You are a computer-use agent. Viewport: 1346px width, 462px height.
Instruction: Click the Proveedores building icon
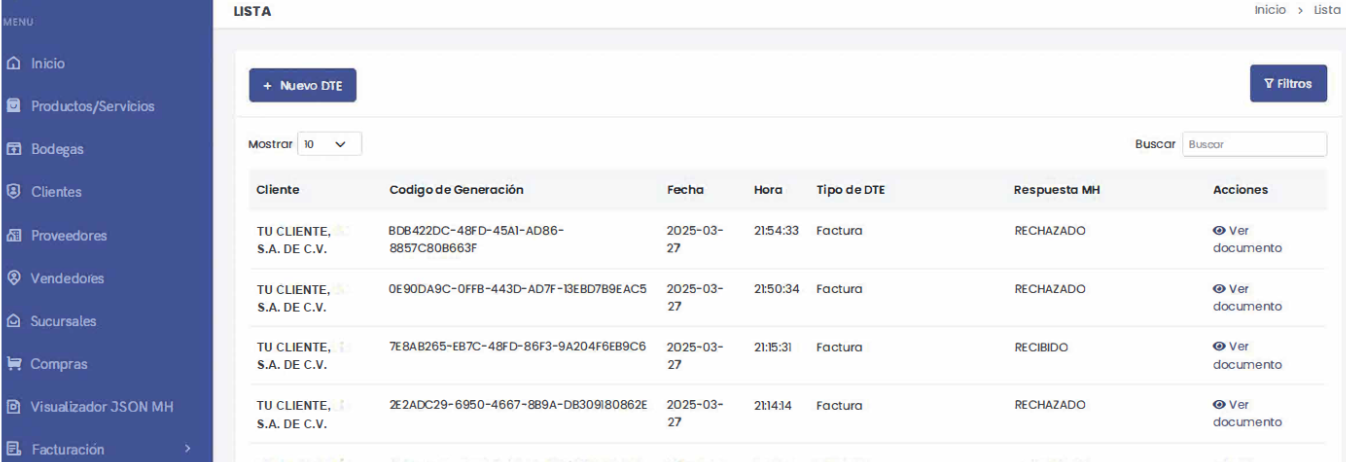13,236
